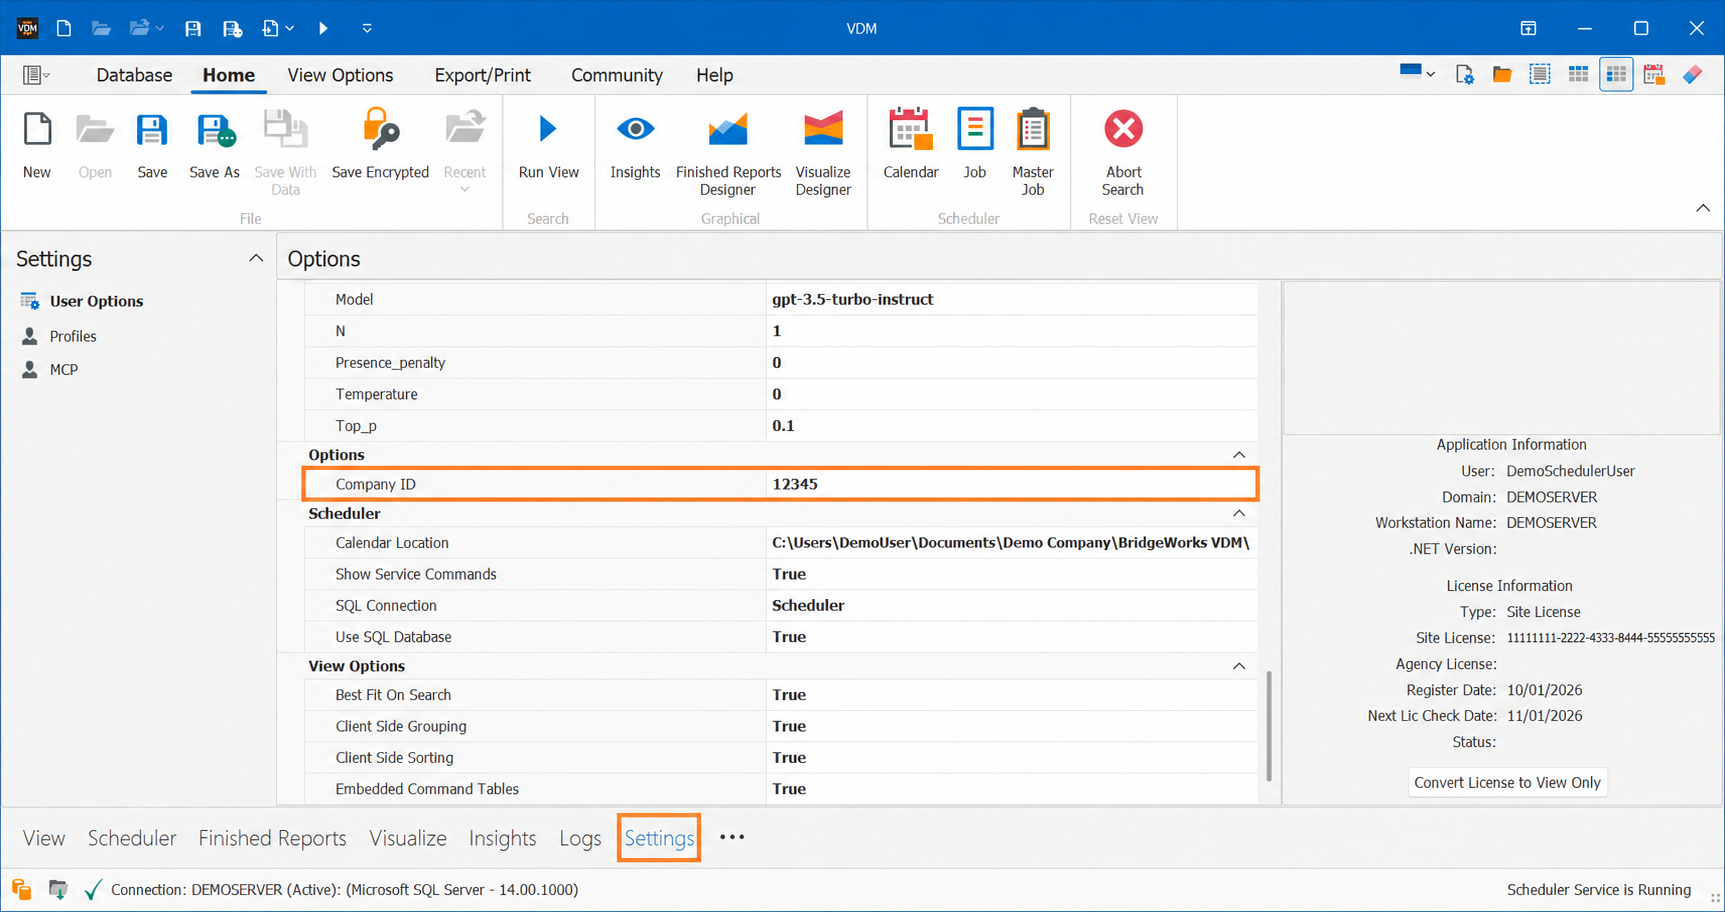
Task: Collapse the View Options property group
Action: pyautogui.click(x=1239, y=666)
